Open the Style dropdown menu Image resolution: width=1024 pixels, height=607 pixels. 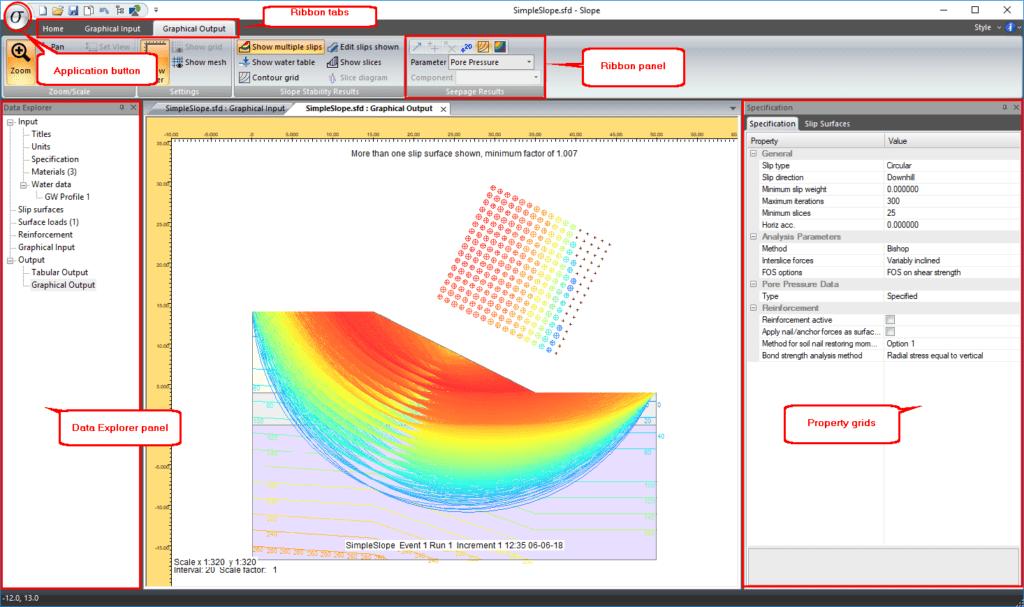point(987,27)
